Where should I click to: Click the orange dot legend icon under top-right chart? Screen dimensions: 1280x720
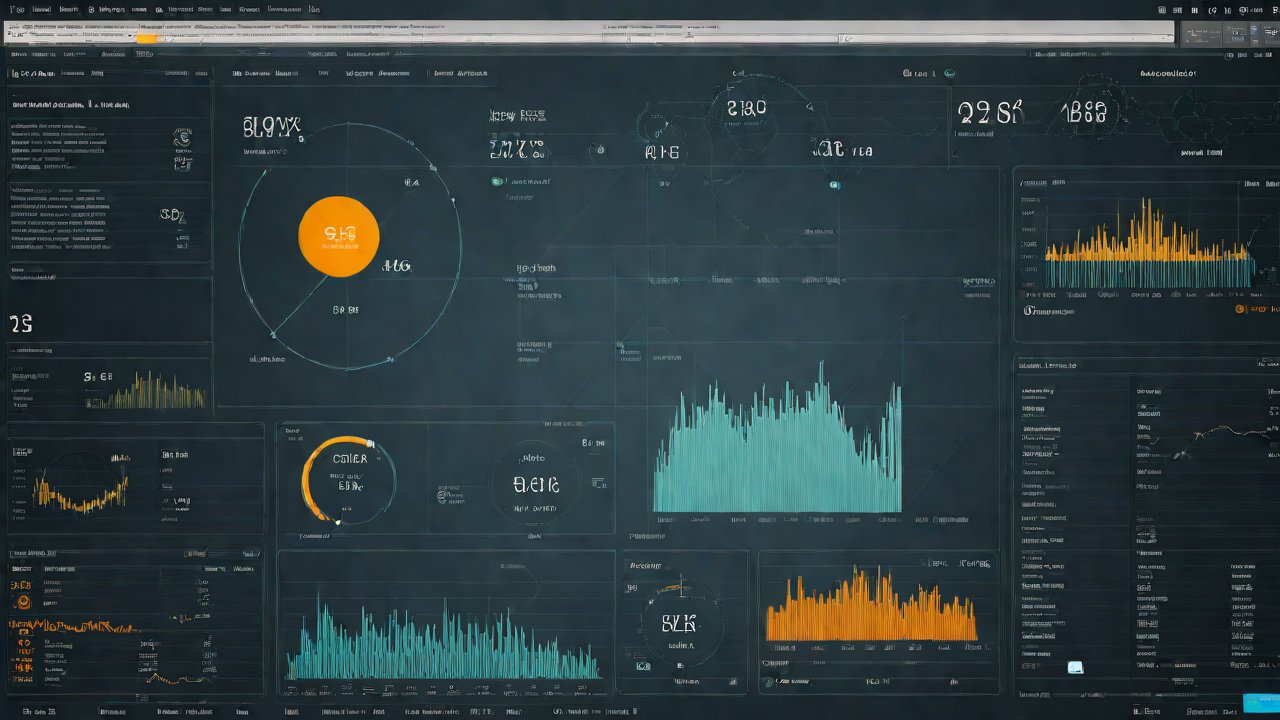tap(1240, 309)
